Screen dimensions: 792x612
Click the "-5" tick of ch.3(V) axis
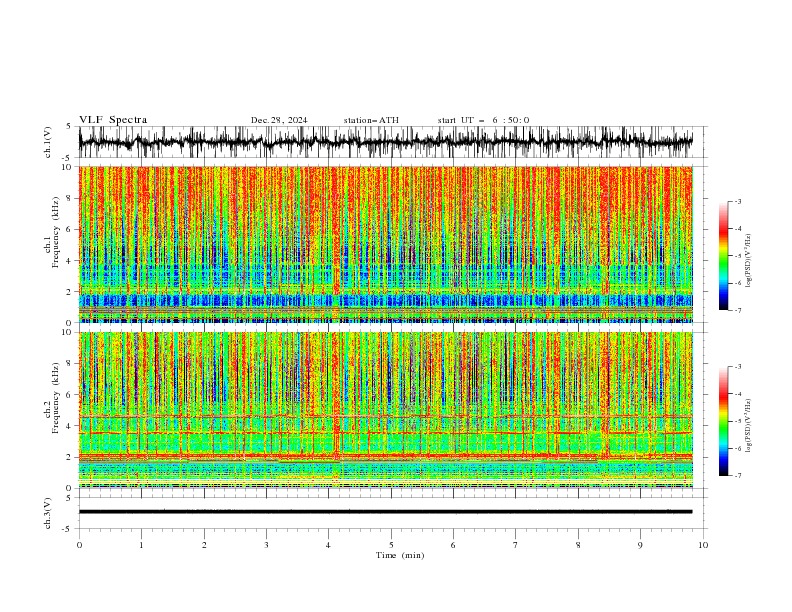click(67, 529)
